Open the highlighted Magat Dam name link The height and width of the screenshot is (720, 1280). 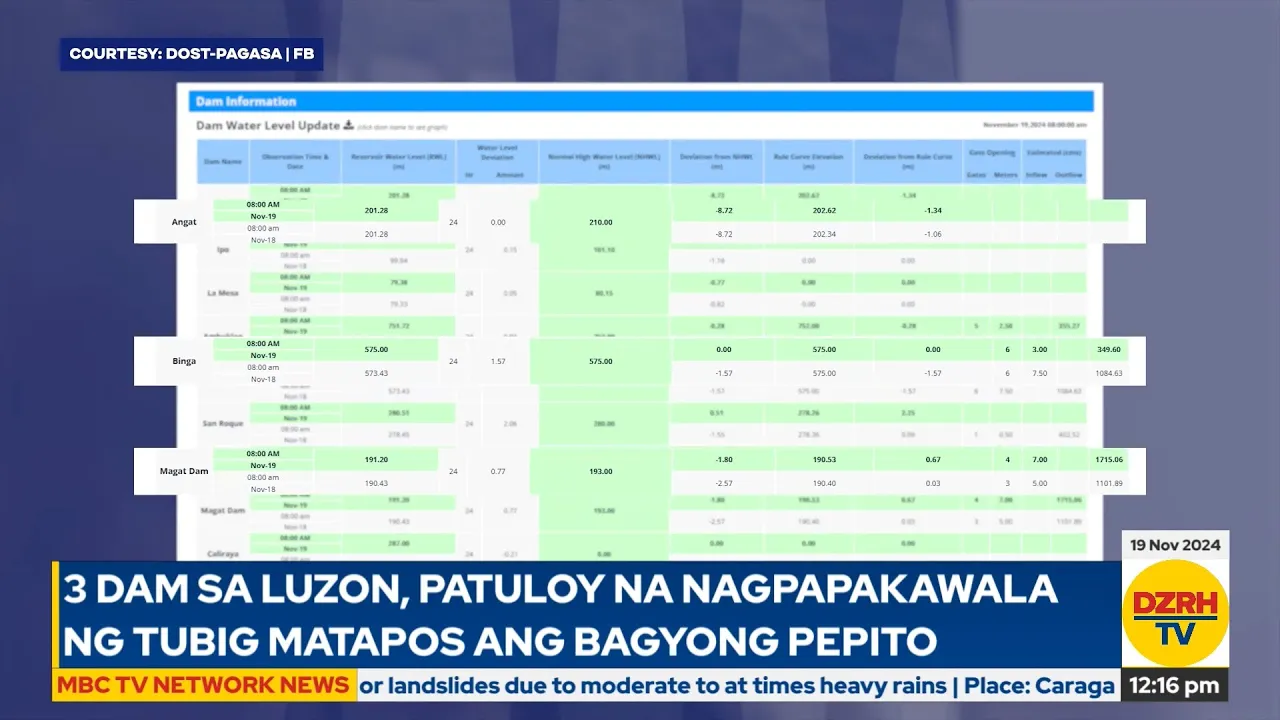(184, 470)
